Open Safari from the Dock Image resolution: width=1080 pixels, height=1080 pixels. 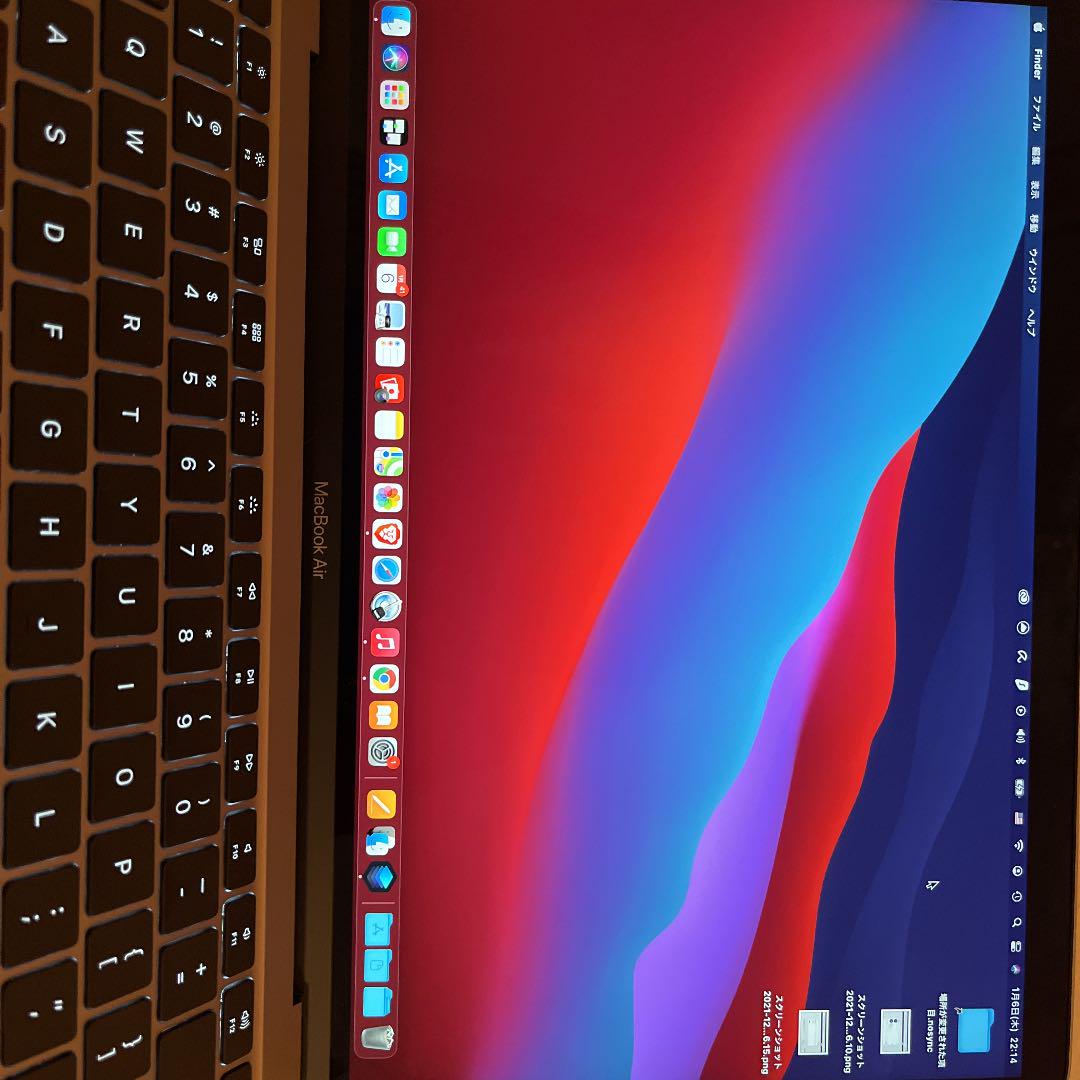tap(386, 570)
